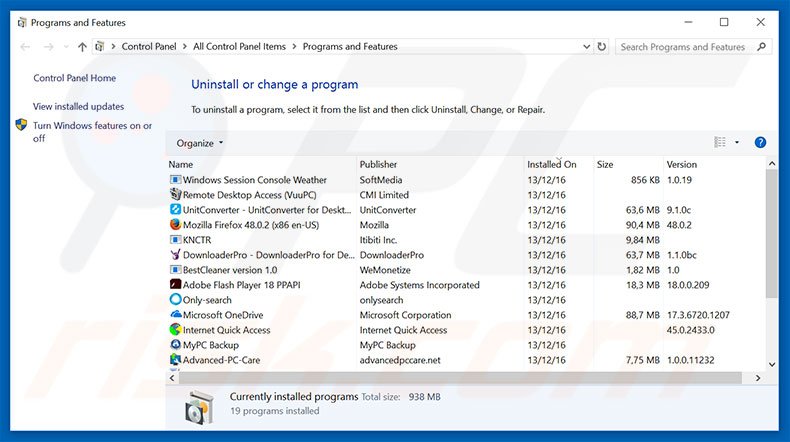Image resolution: width=790 pixels, height=442 pixels.
Task: Go up one level with up arrow
Action: click(x=82, y=47)
